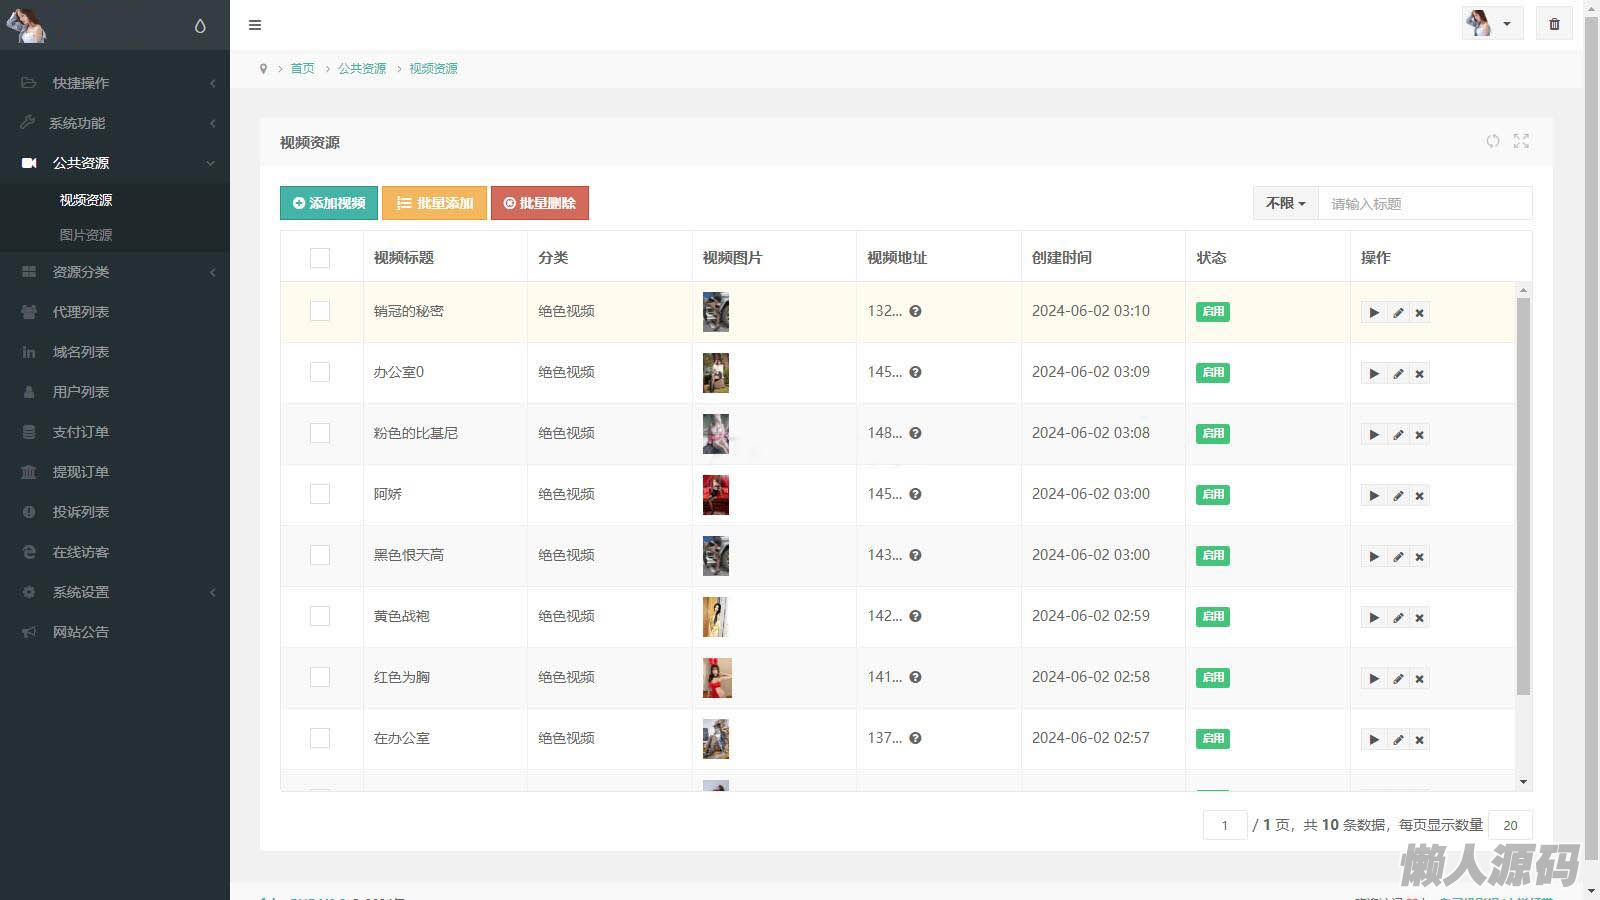1600x900 pixels.
Task: Delete the 阿娇 video entry
Action: pos(1419,496)
